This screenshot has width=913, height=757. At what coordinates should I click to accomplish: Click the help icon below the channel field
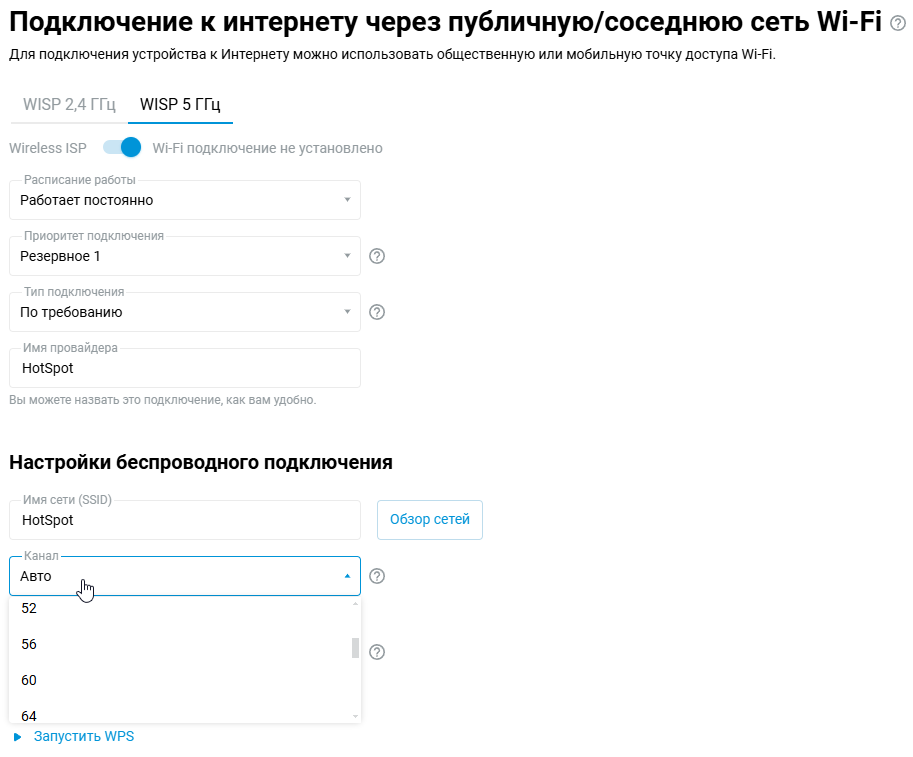pos(377,652)
